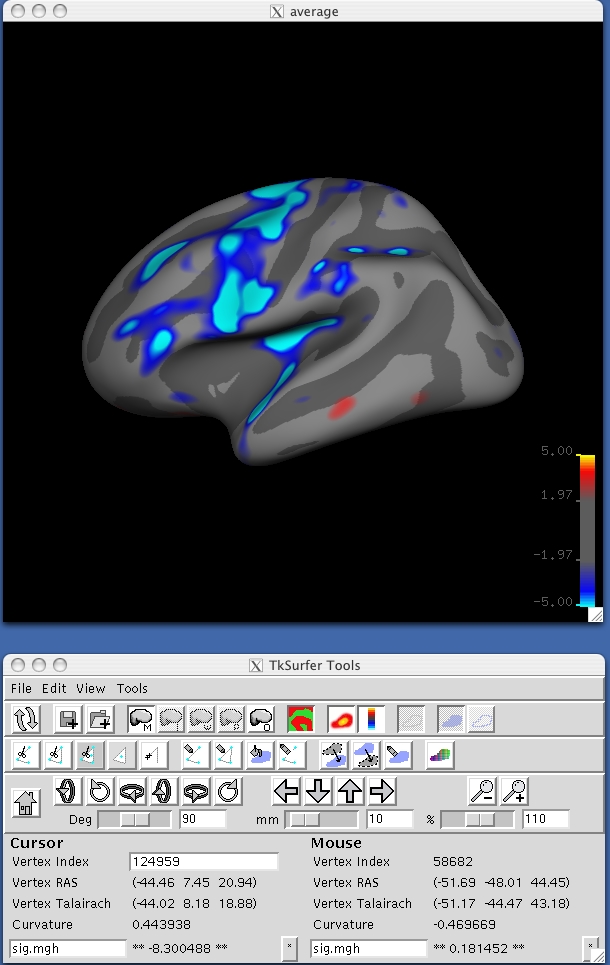Open the View menu

(90, 688)
